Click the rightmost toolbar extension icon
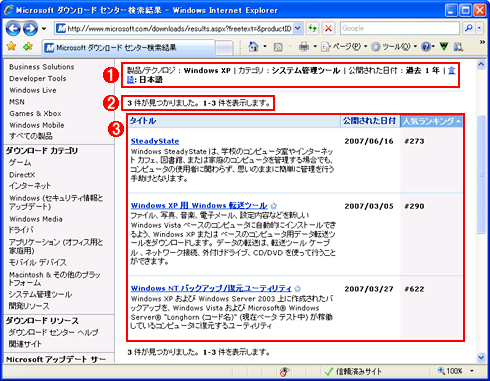The height and width of the screenshot is (381, 490). click(x=458, y=47)
